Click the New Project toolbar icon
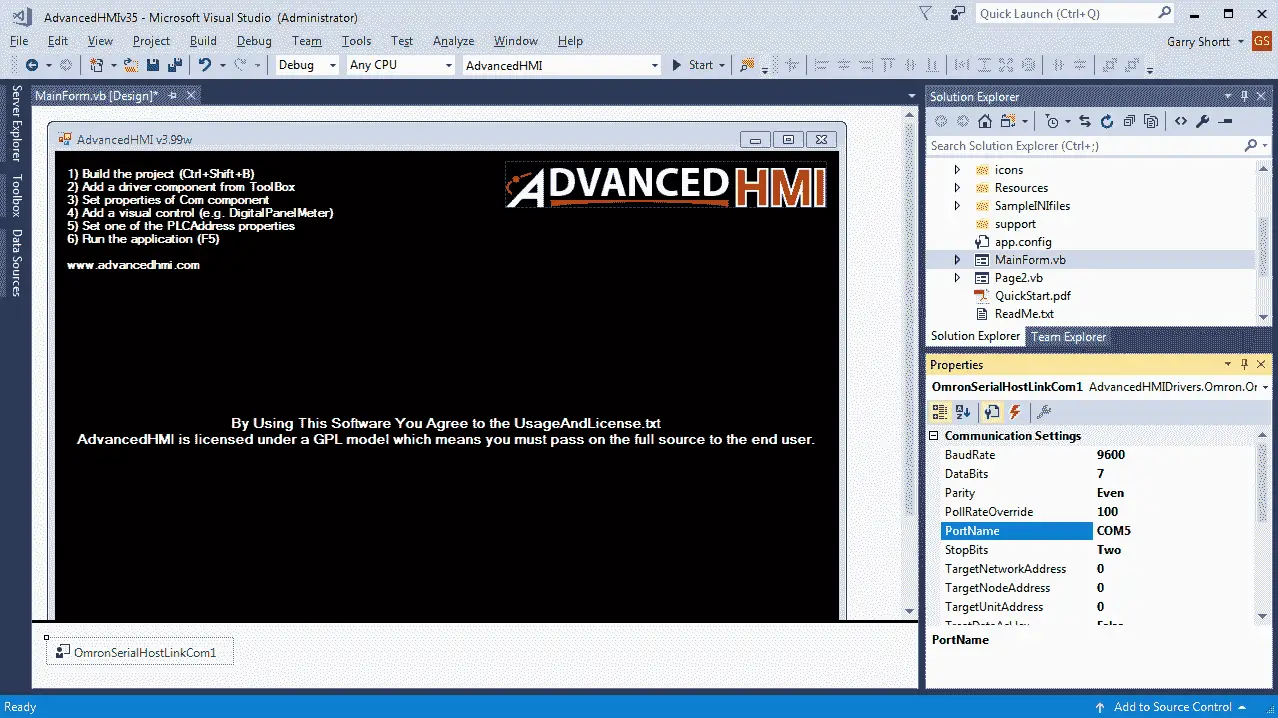 tap(97, 65)
